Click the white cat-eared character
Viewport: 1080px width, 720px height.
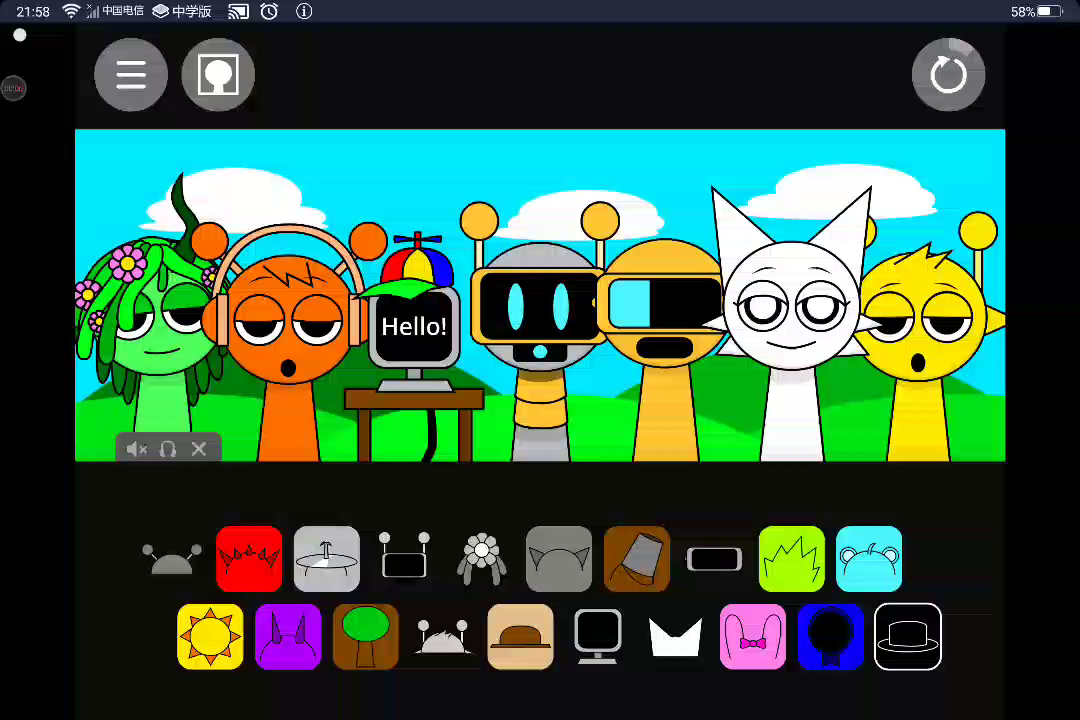coord(792,320)
